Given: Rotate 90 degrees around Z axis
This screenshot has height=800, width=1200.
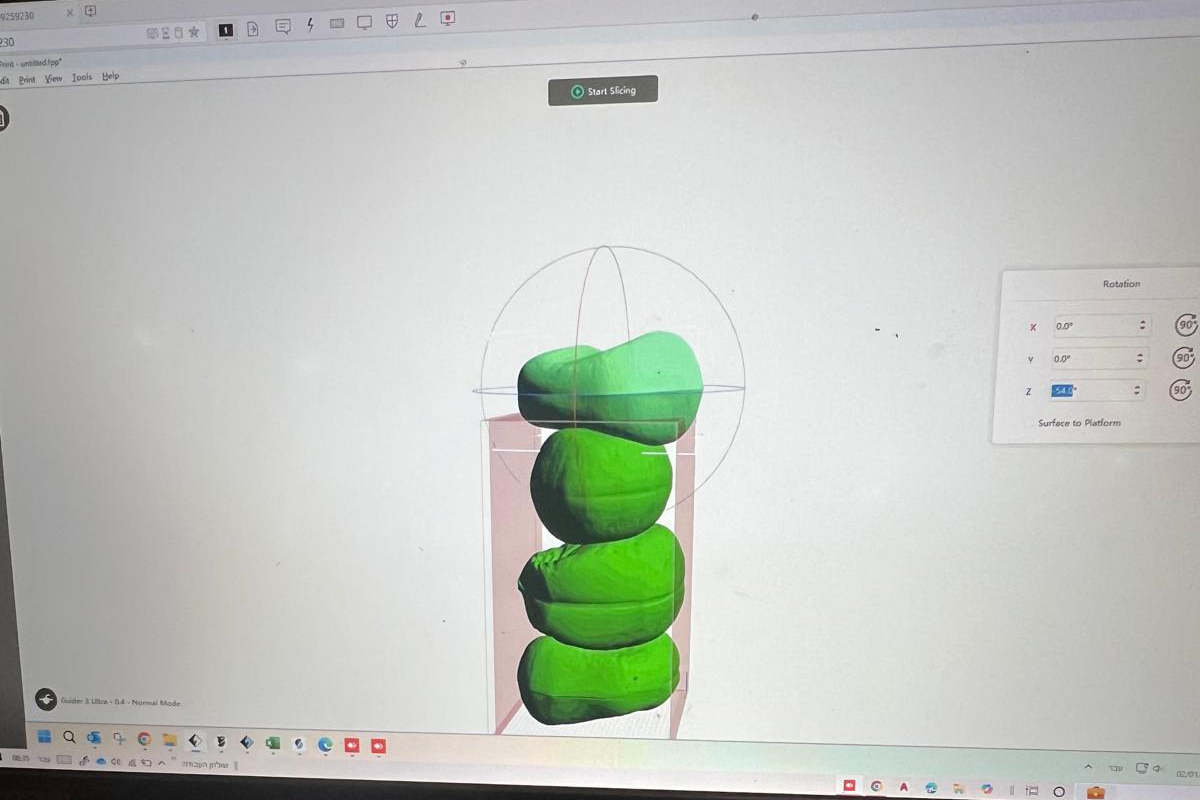Looking at the screenshot, I should coord(1182,390).
